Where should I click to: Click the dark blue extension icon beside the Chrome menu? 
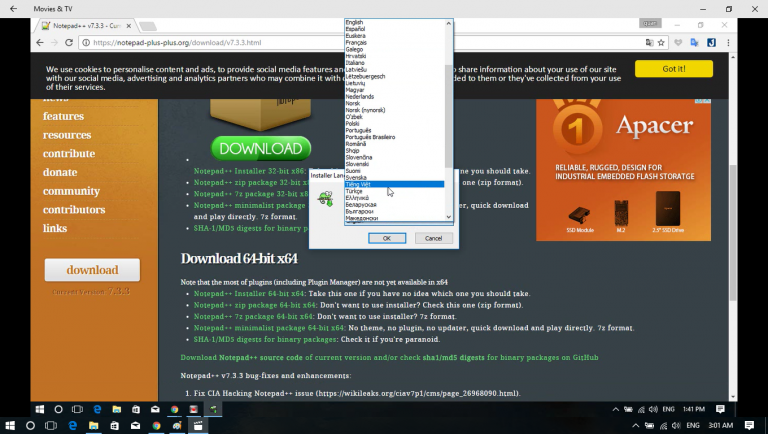click(x=711, y=43)
